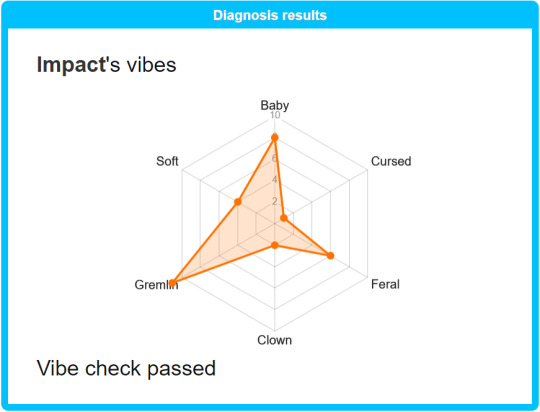540x412 pixels.
Task: Click the Soft data point marker
Action: (x=237, y=202)
